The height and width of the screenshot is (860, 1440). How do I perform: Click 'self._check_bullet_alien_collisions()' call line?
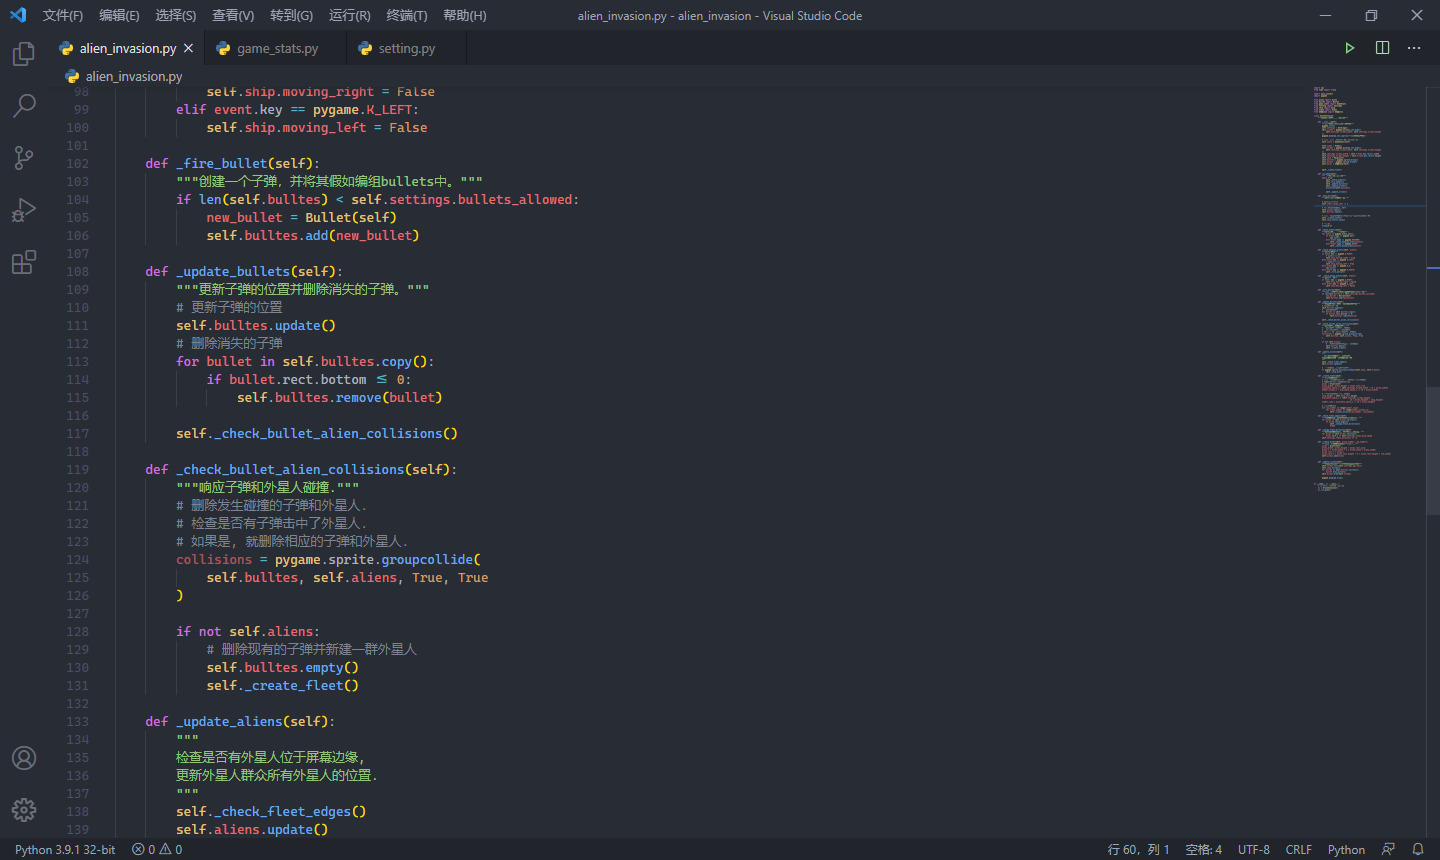click(317, 433)
